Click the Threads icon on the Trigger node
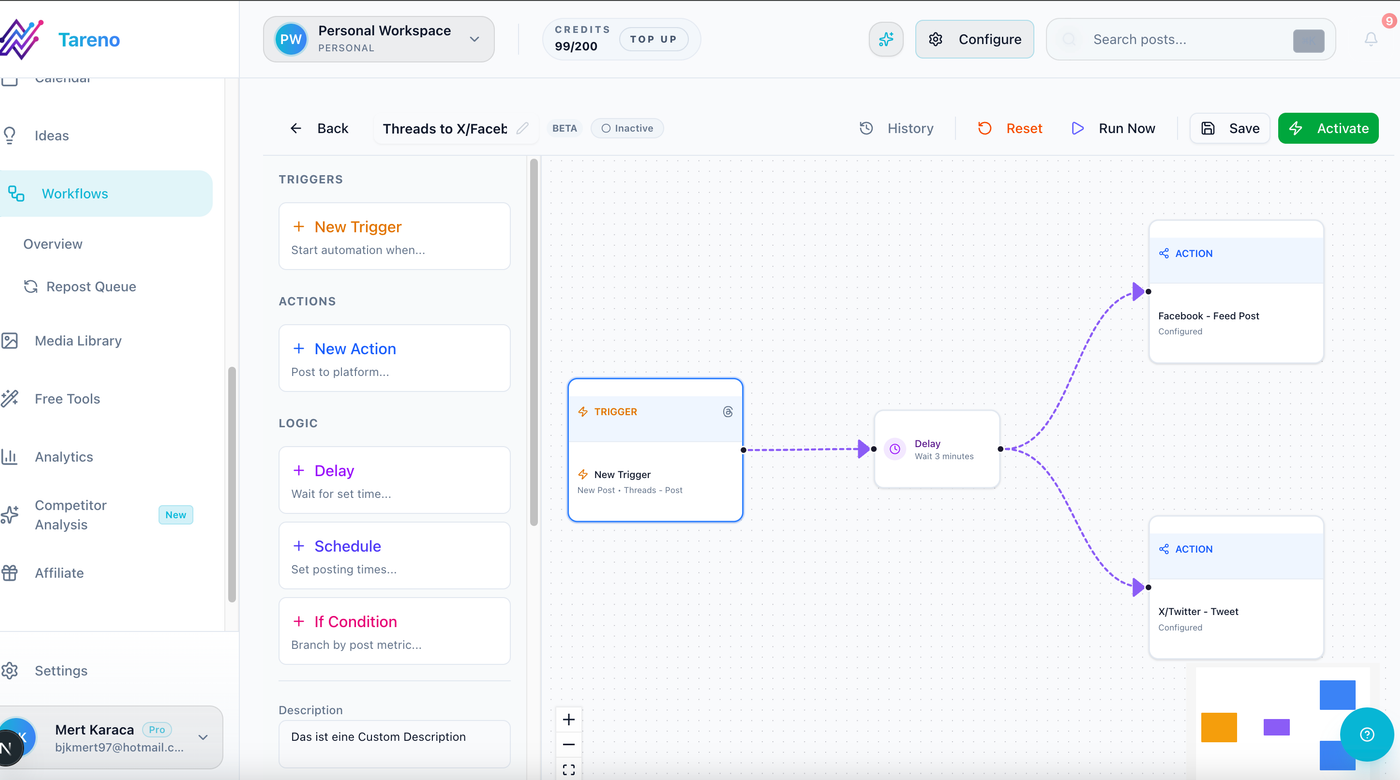The width and height of the screenshot is (1400, 780). 728,412
